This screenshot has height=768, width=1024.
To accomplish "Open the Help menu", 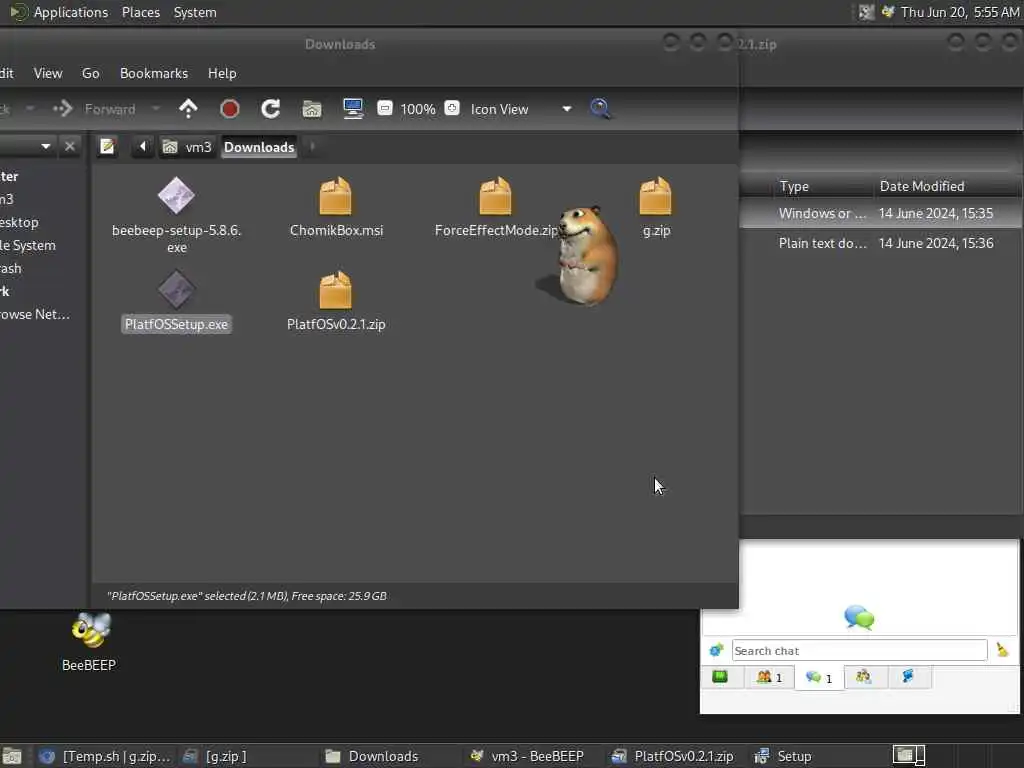I will (x=222, y=73).
